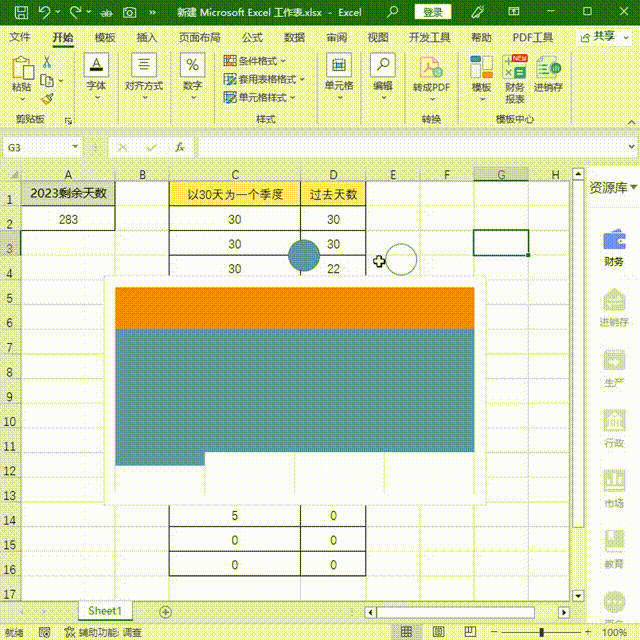Viewport: 640px width, 640px height.
Task: Click 辅助功能: 调查 in status bar
Action: 103,632
